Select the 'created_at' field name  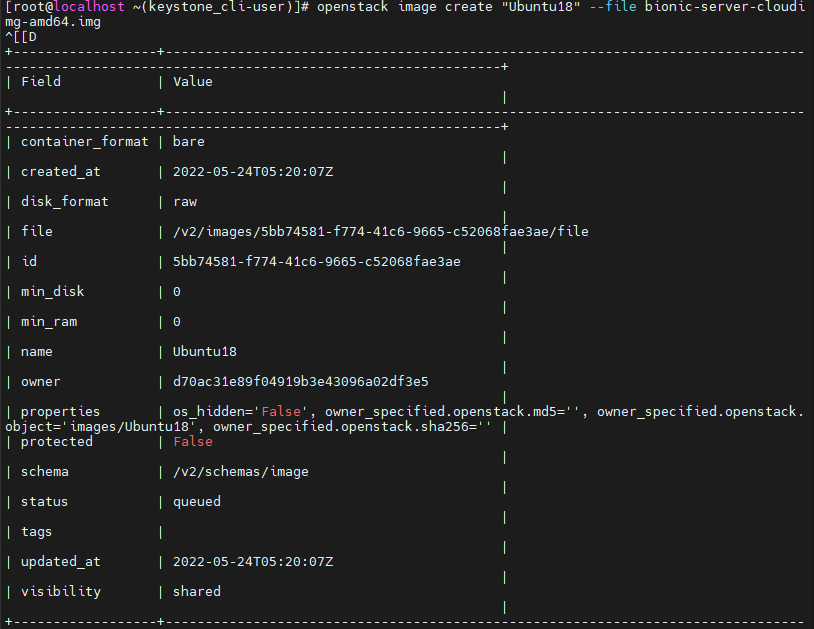(x=61, y=172)
